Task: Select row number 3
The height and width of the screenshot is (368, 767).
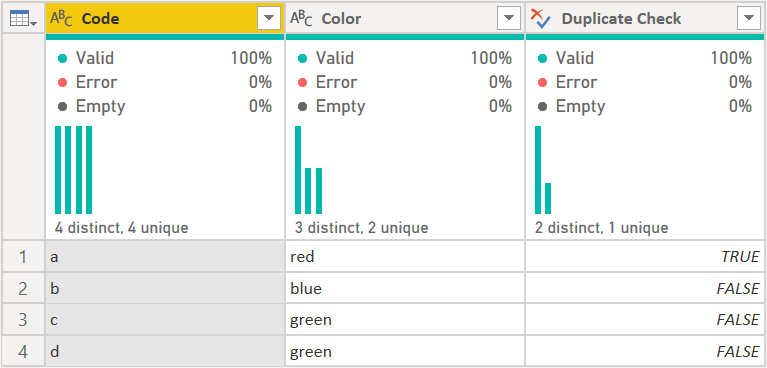Action: tap(23, 320)
